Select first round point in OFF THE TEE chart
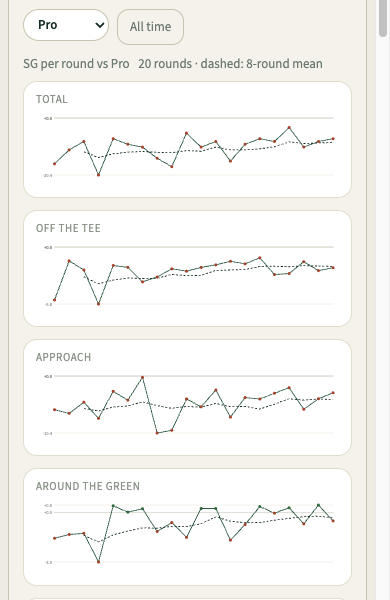Viewport: 390px width, 600px height. (x=55, y=300)
